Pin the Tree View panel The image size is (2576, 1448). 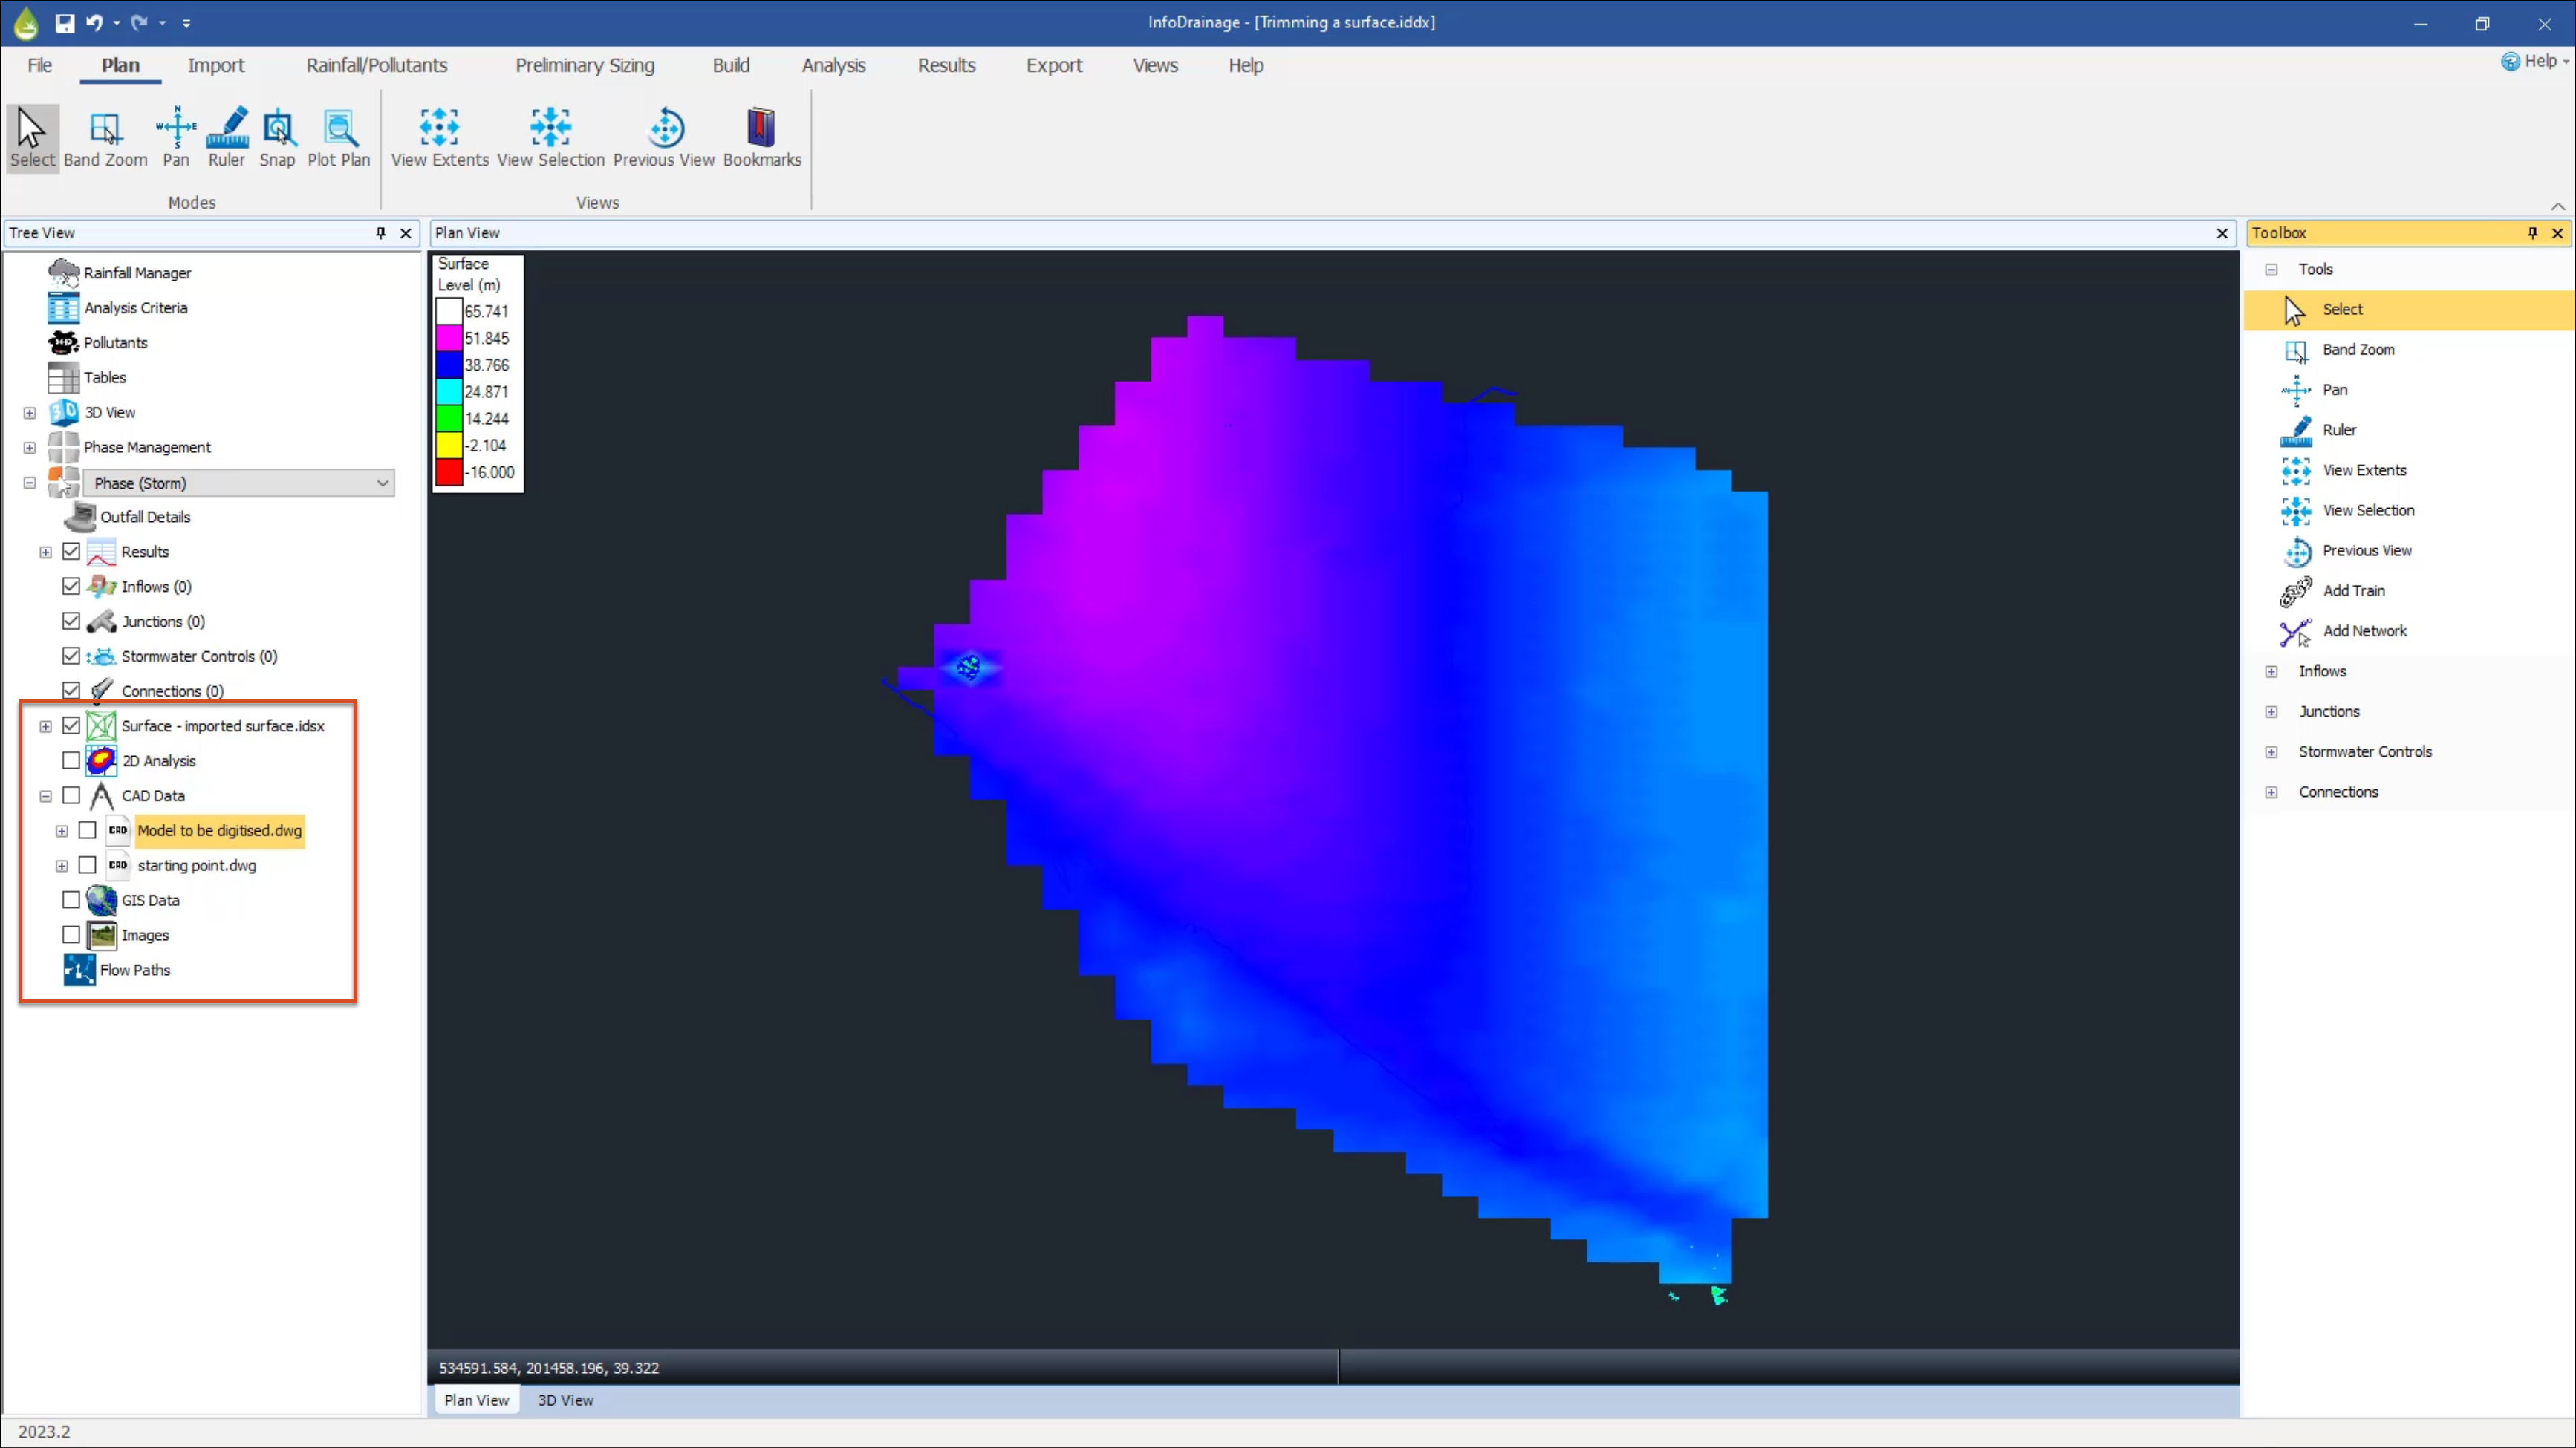pyautogui.click(x=380, y=233)
